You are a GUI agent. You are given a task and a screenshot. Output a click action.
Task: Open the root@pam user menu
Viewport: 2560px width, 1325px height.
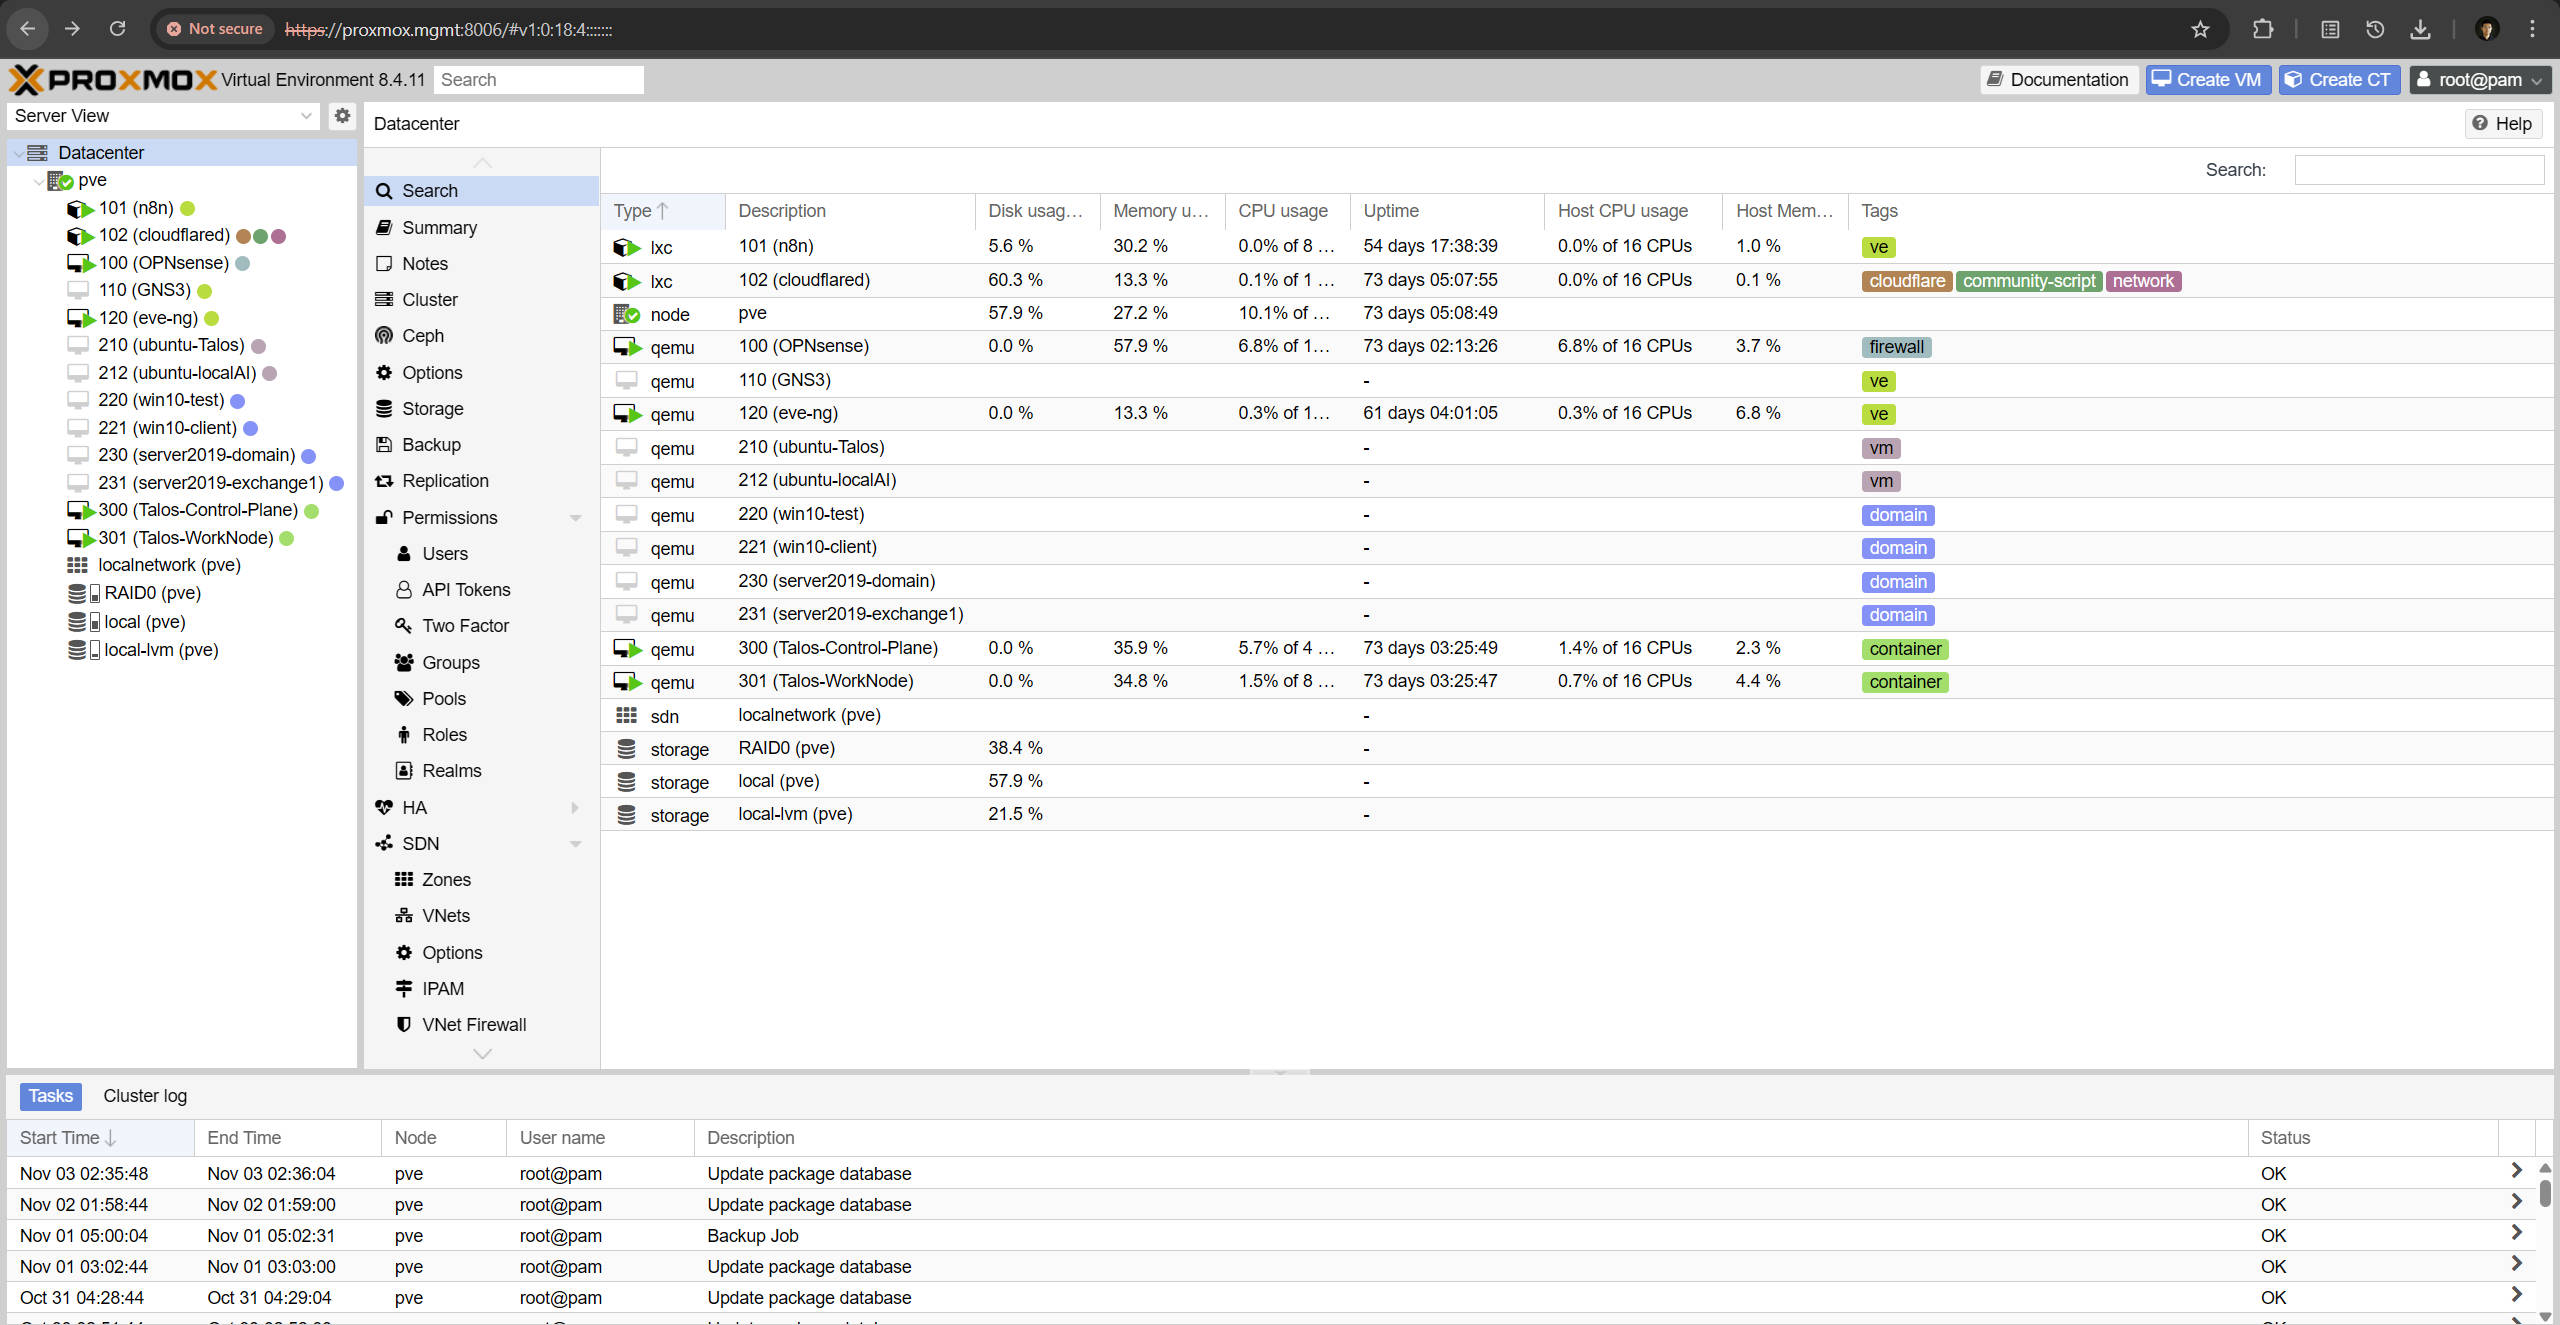pos(2480,80)
